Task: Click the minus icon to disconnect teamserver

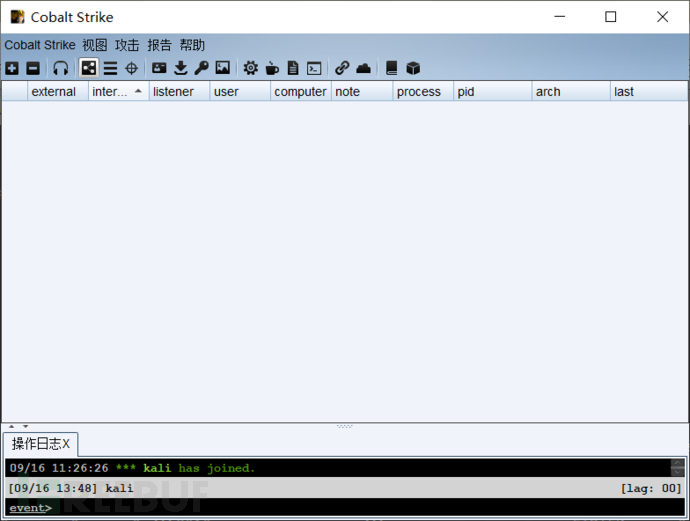Action: click(33, 68)
